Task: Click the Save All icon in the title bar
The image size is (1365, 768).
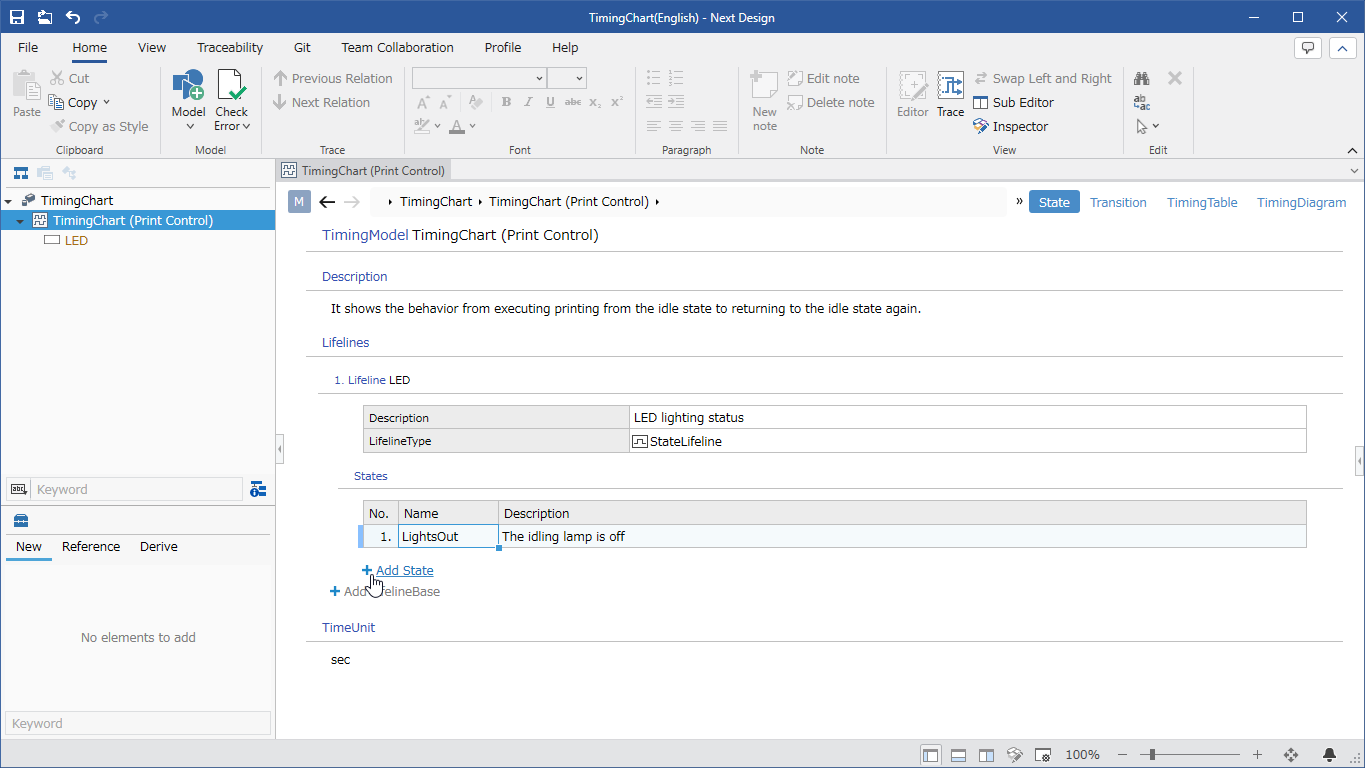Action: coord(45,17)
